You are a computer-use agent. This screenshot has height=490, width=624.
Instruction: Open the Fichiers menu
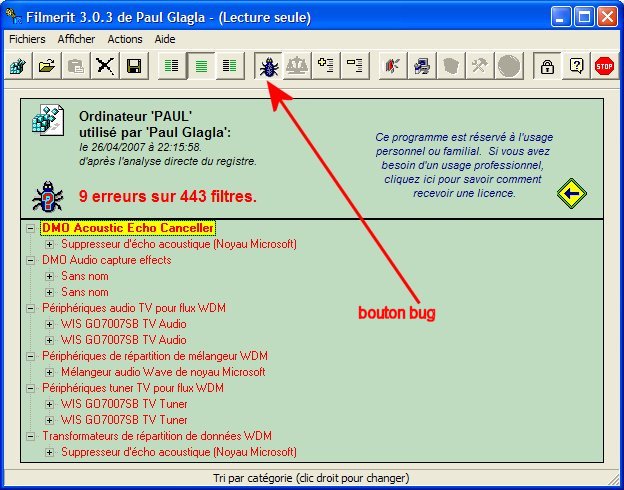[x=27, y=39]
